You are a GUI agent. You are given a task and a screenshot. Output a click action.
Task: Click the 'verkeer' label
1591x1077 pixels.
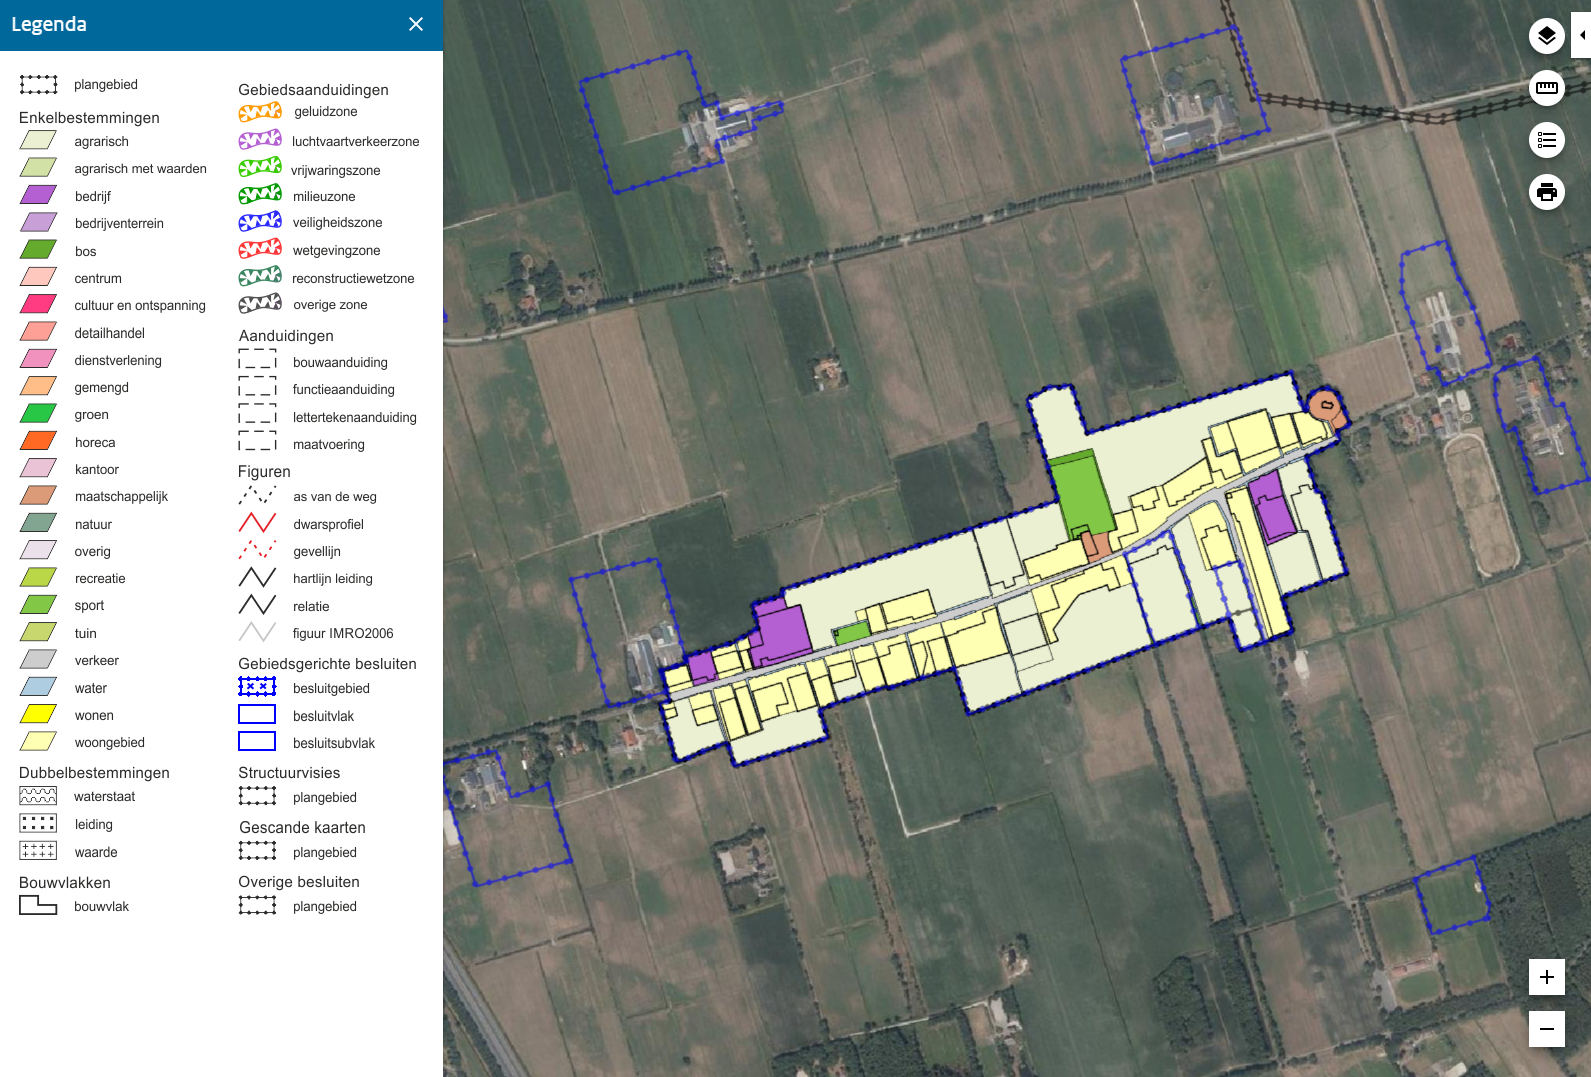[x=96, y=661]
